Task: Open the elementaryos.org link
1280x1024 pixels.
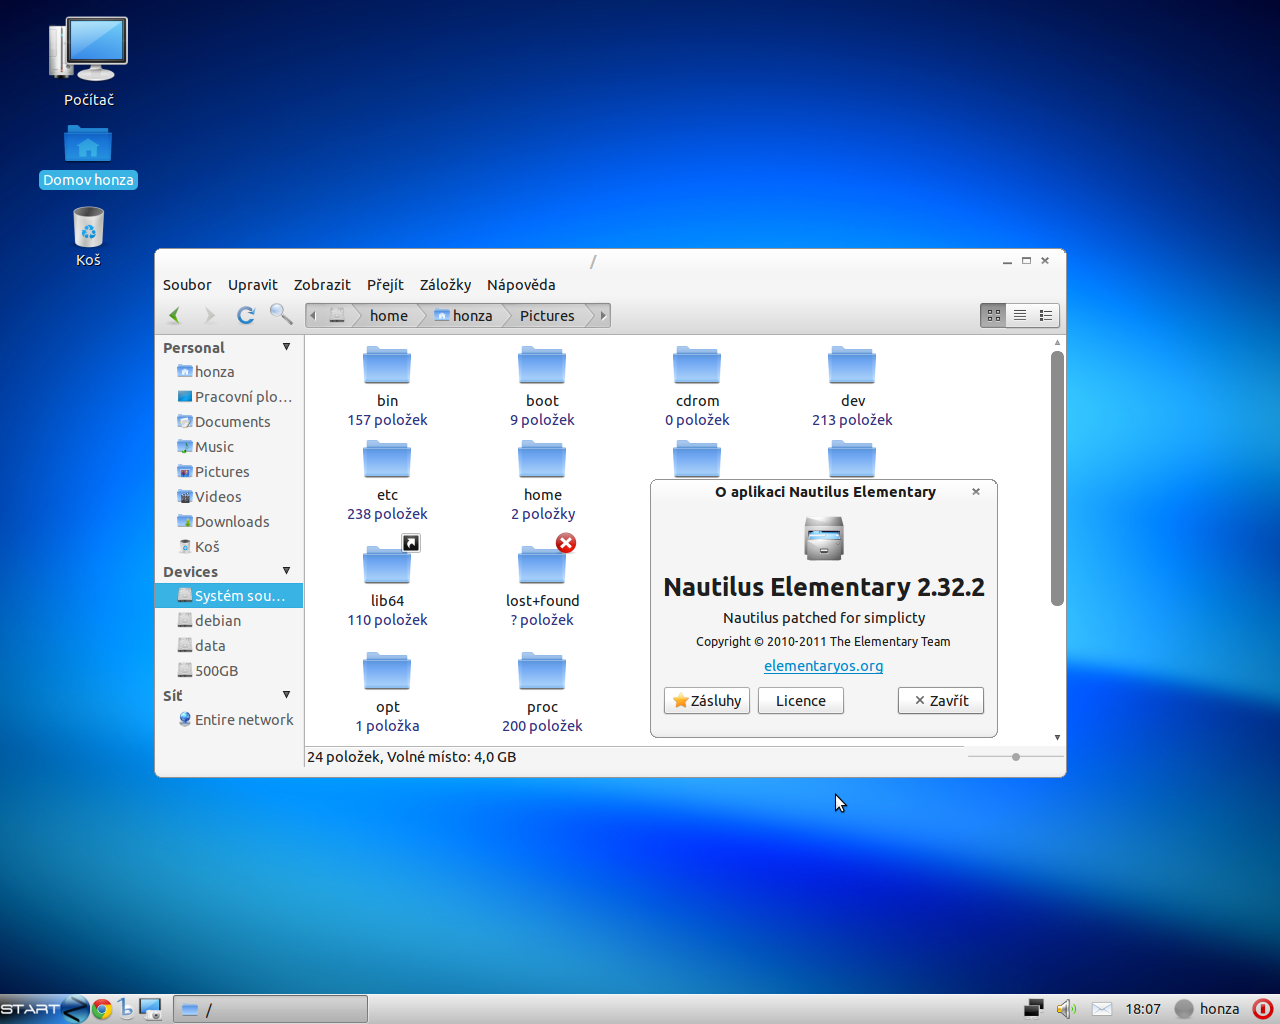Action: [x=824, y=666]
